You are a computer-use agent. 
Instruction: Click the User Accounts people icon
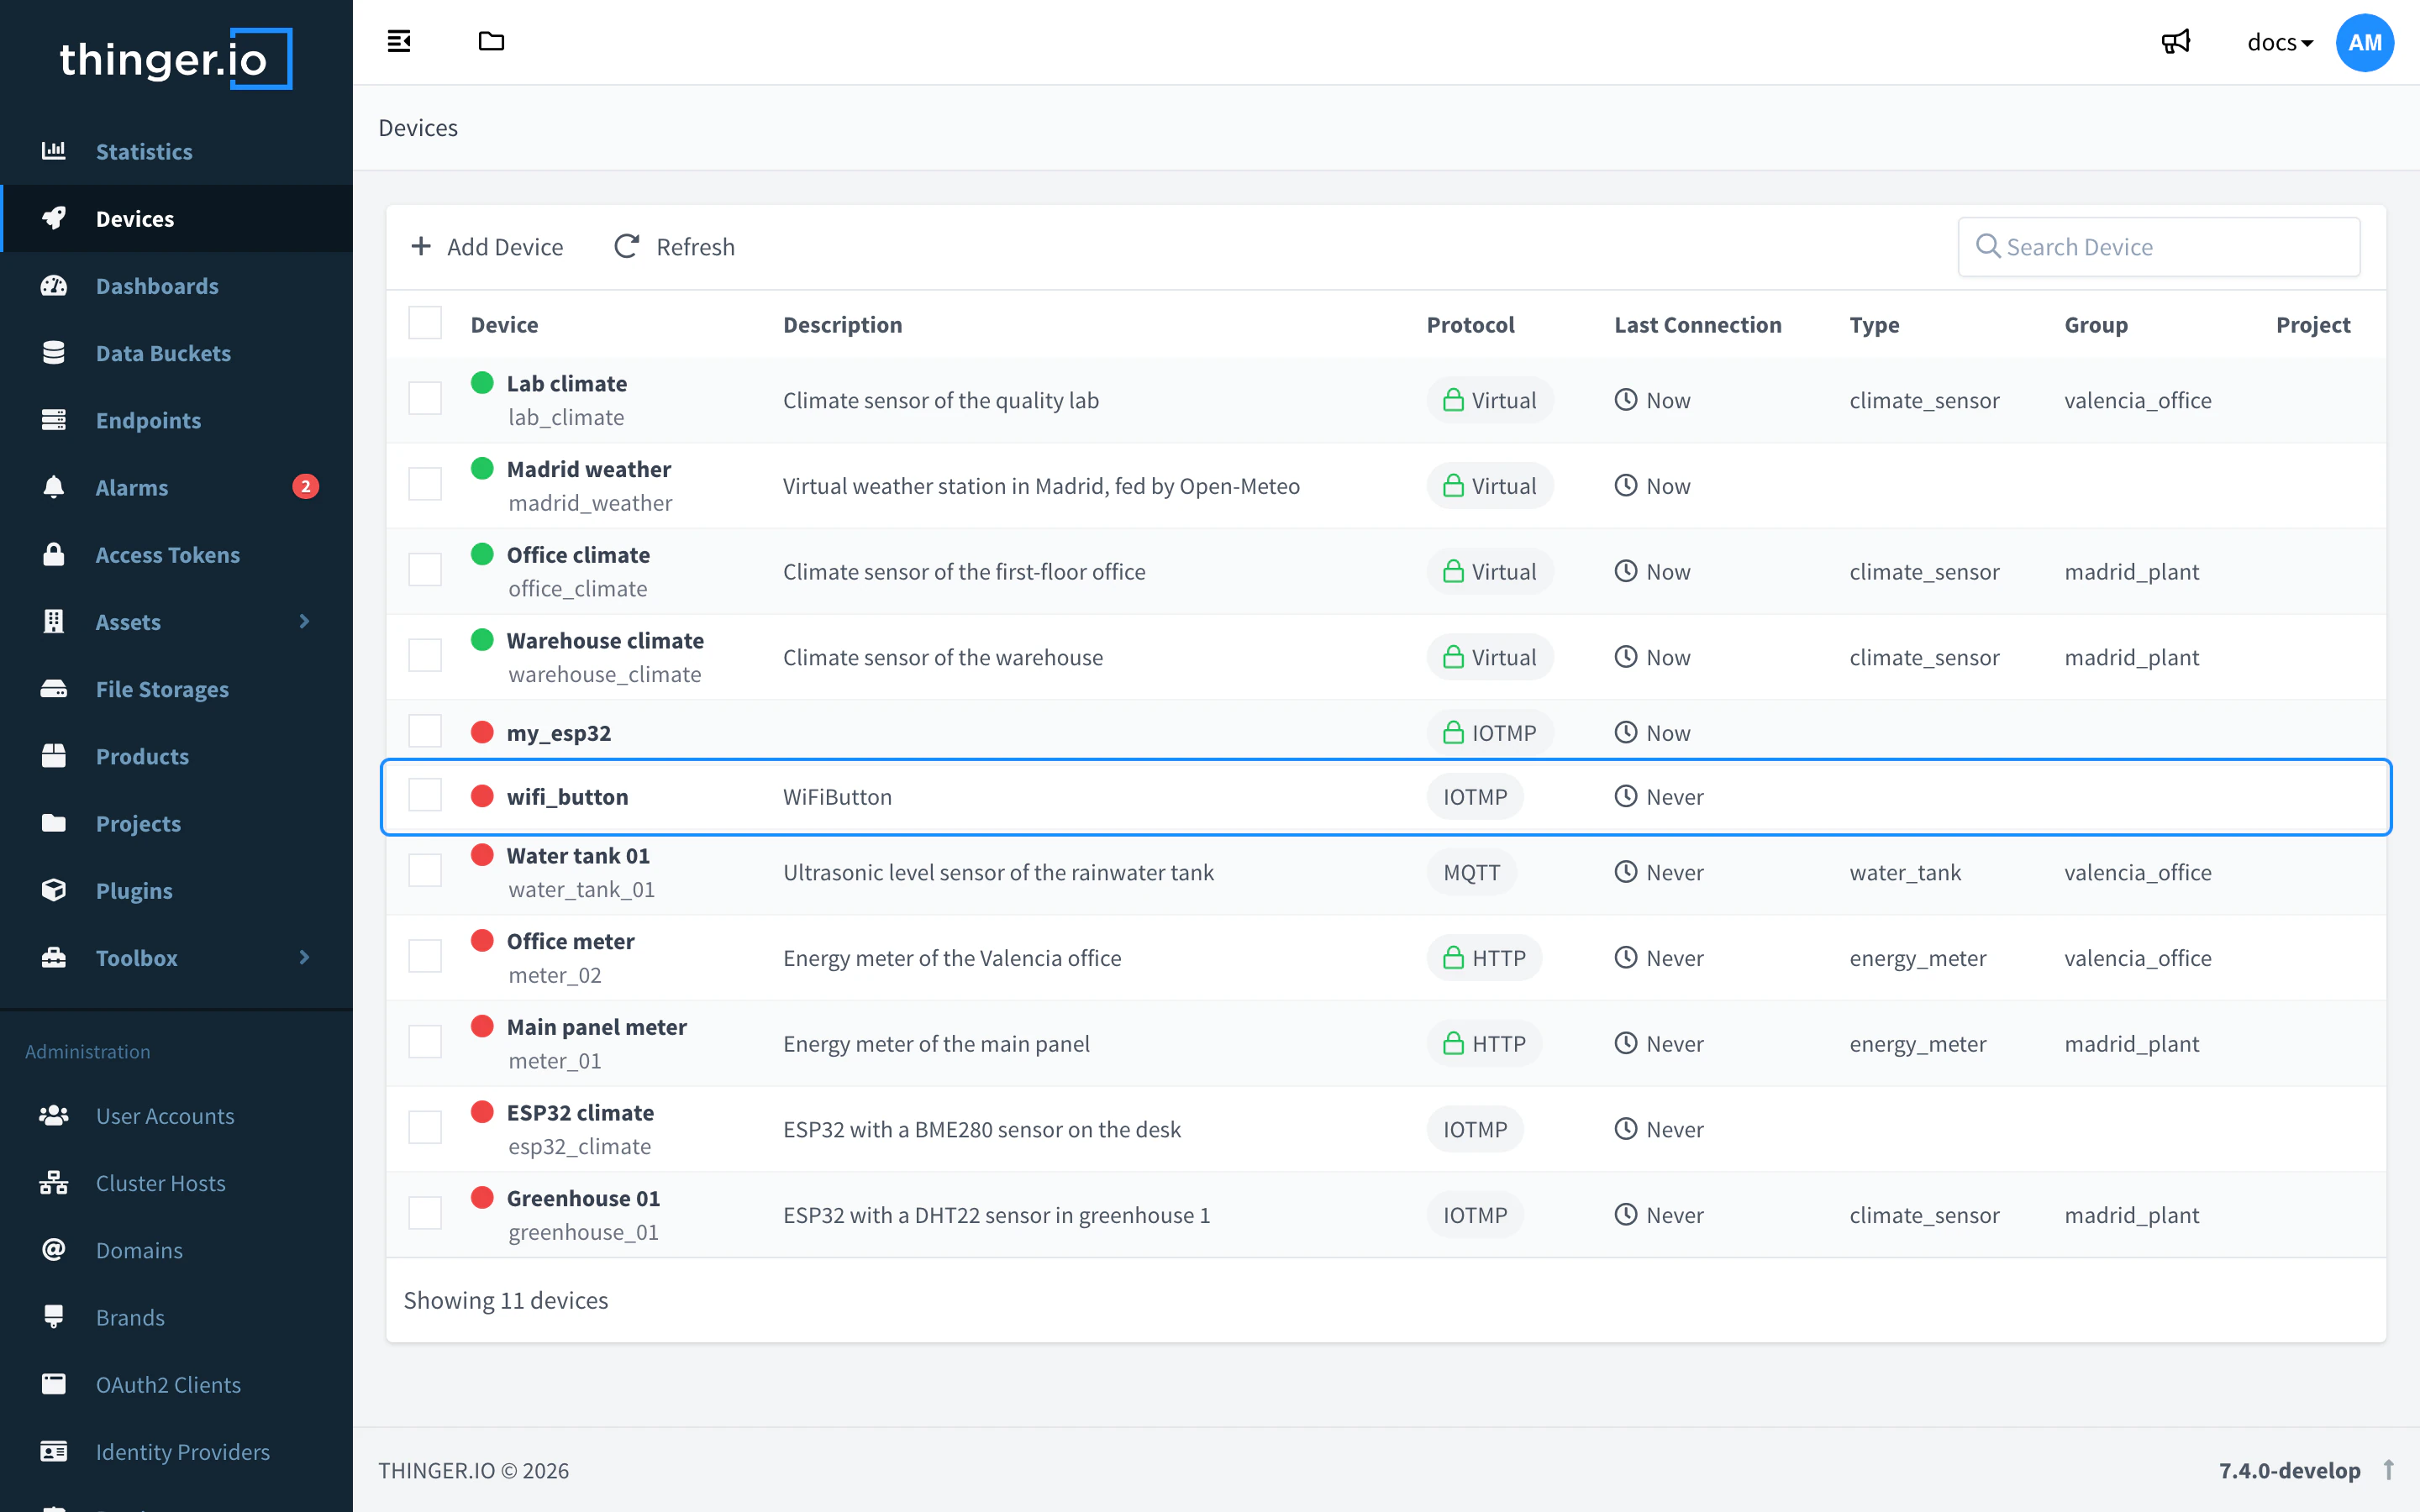tap(54, 1115)
